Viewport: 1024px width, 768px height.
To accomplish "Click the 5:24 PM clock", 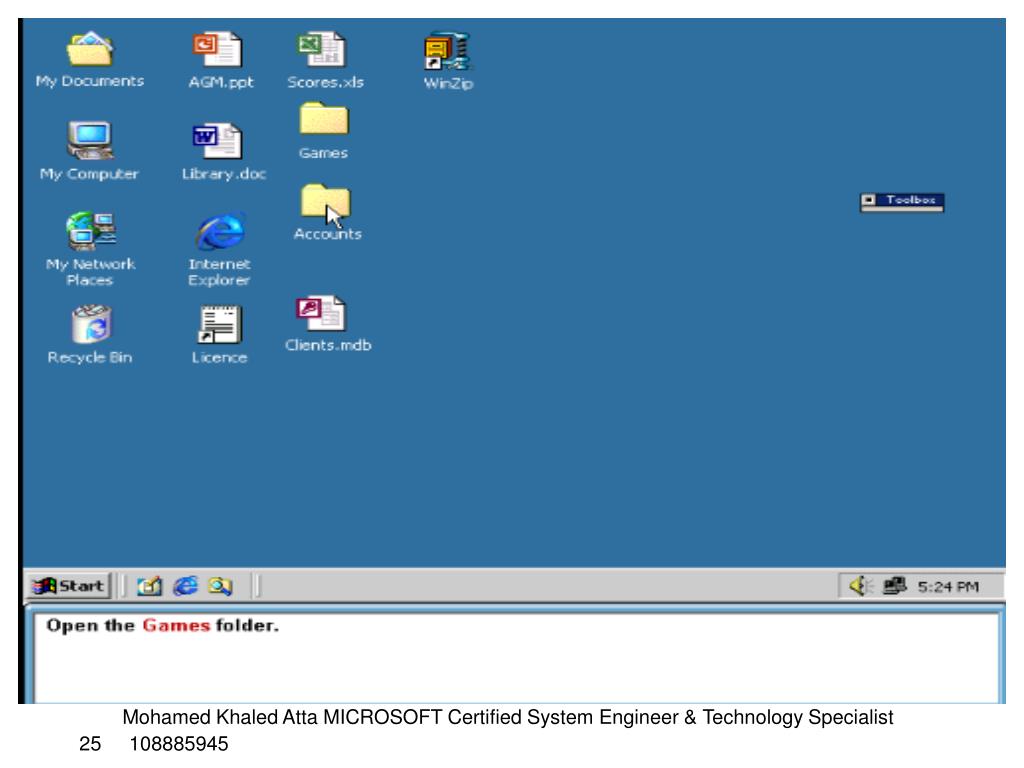I will pos(948,586).
